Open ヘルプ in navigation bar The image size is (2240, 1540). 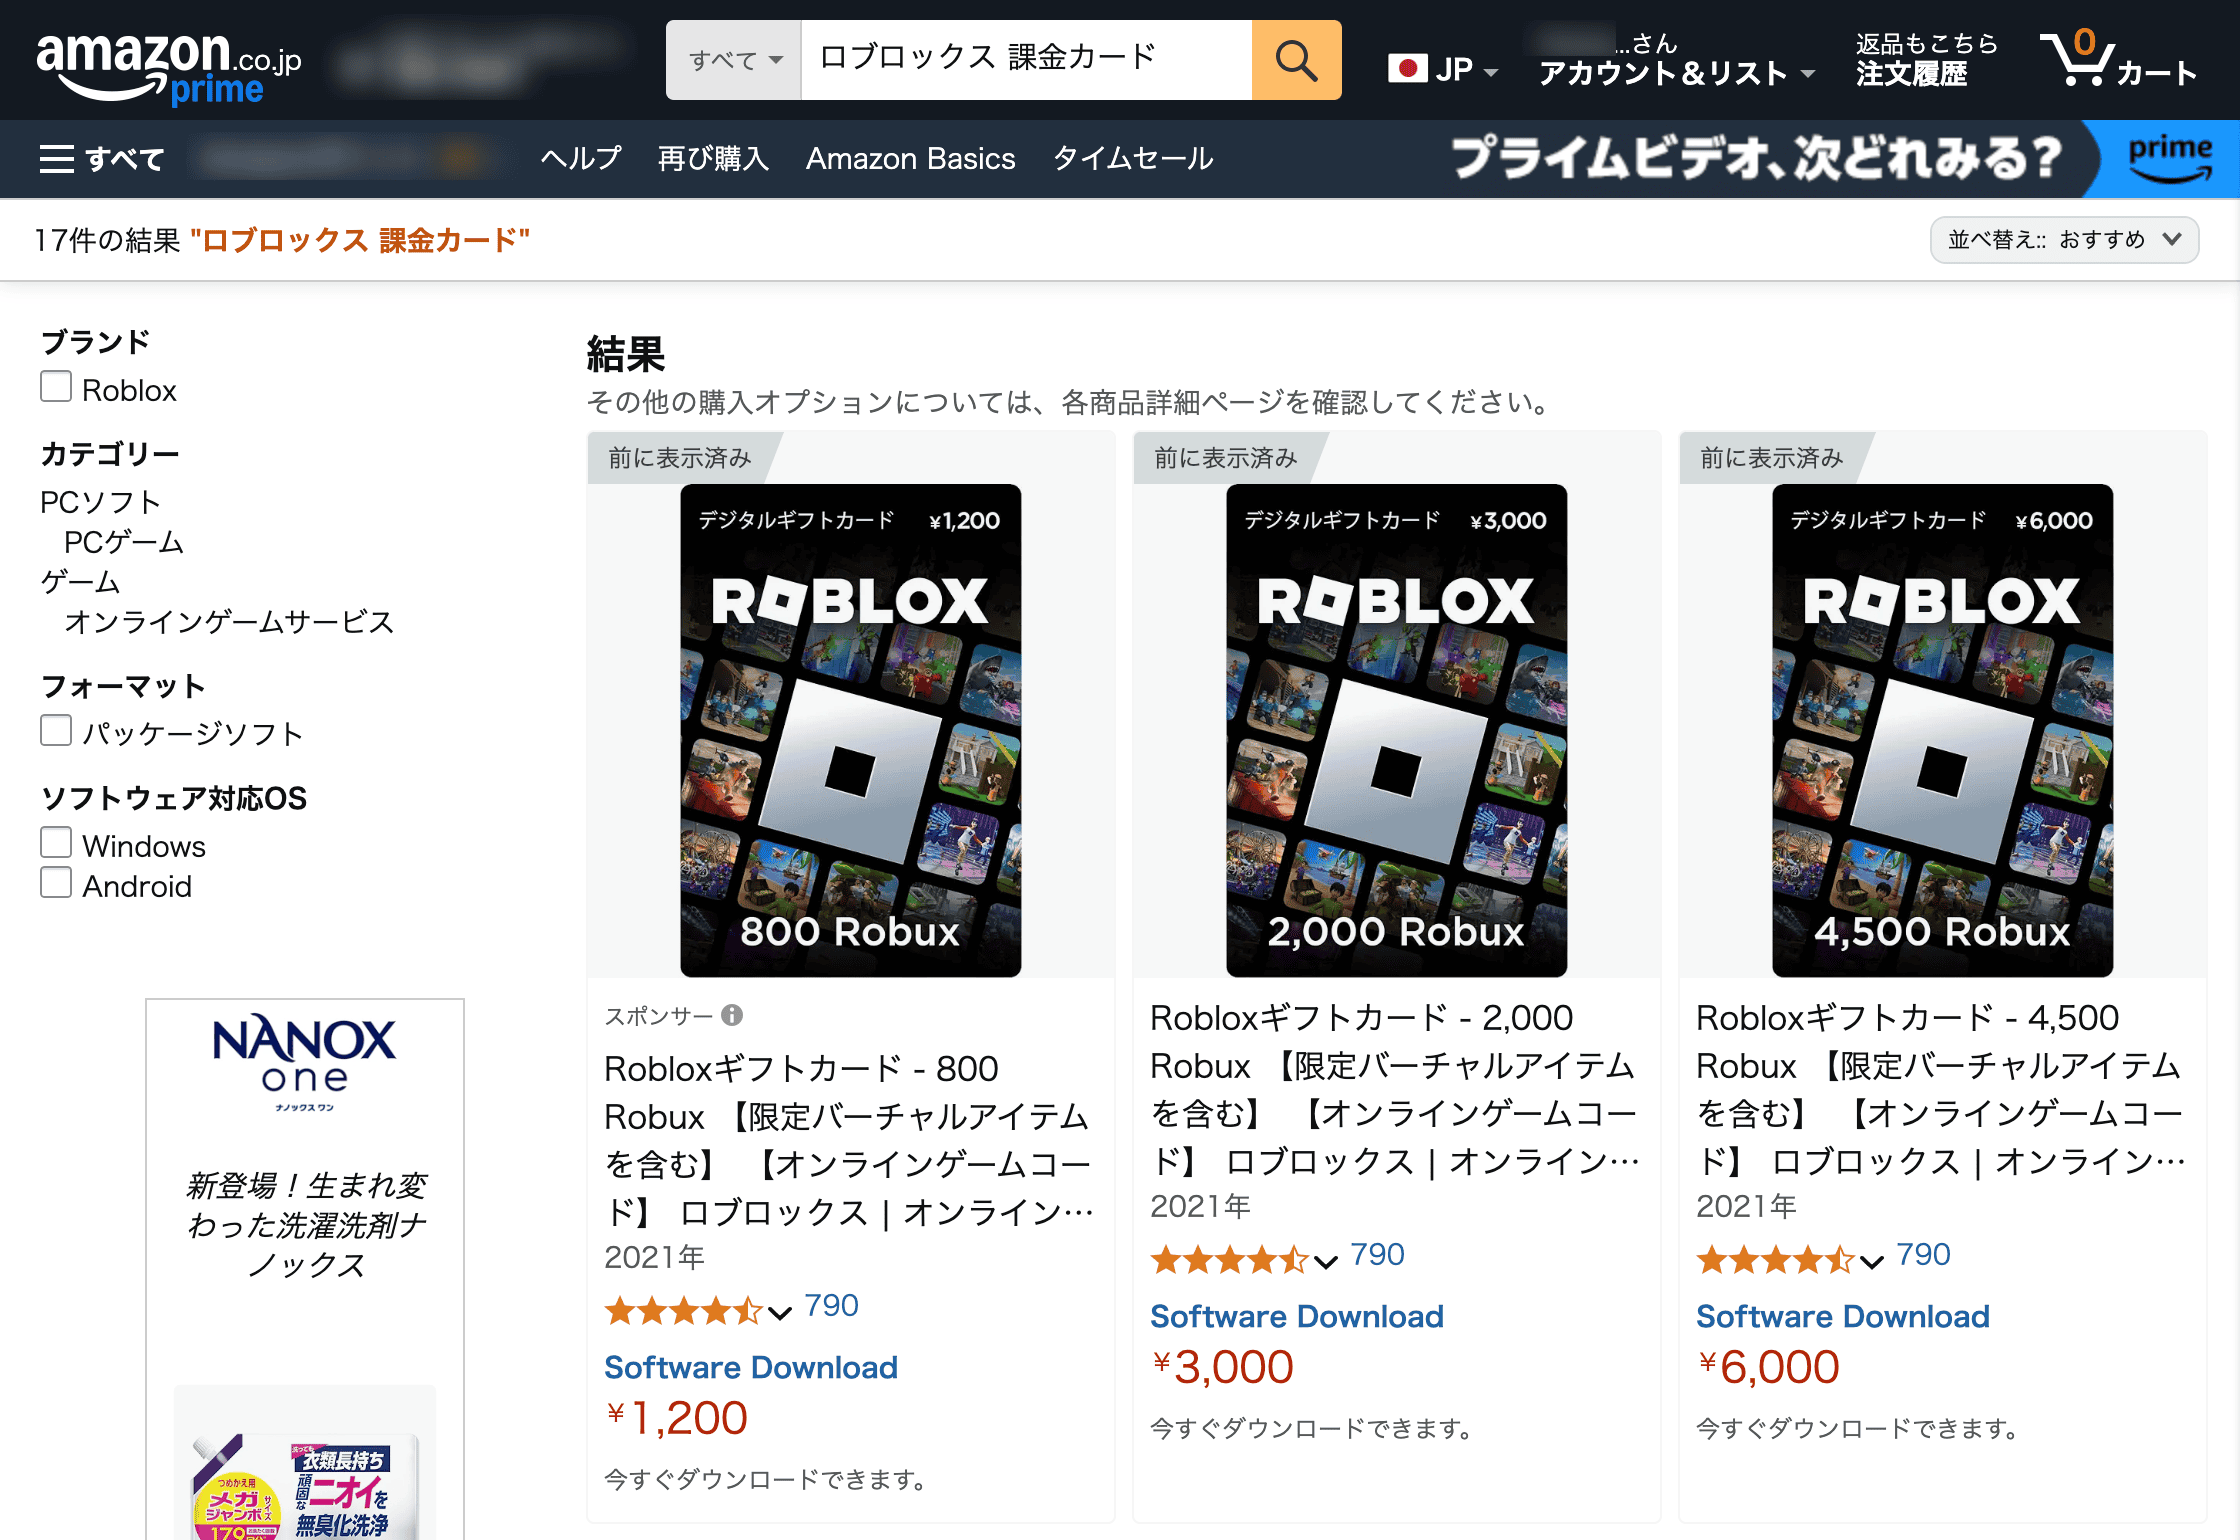click(x=581, y=158)
